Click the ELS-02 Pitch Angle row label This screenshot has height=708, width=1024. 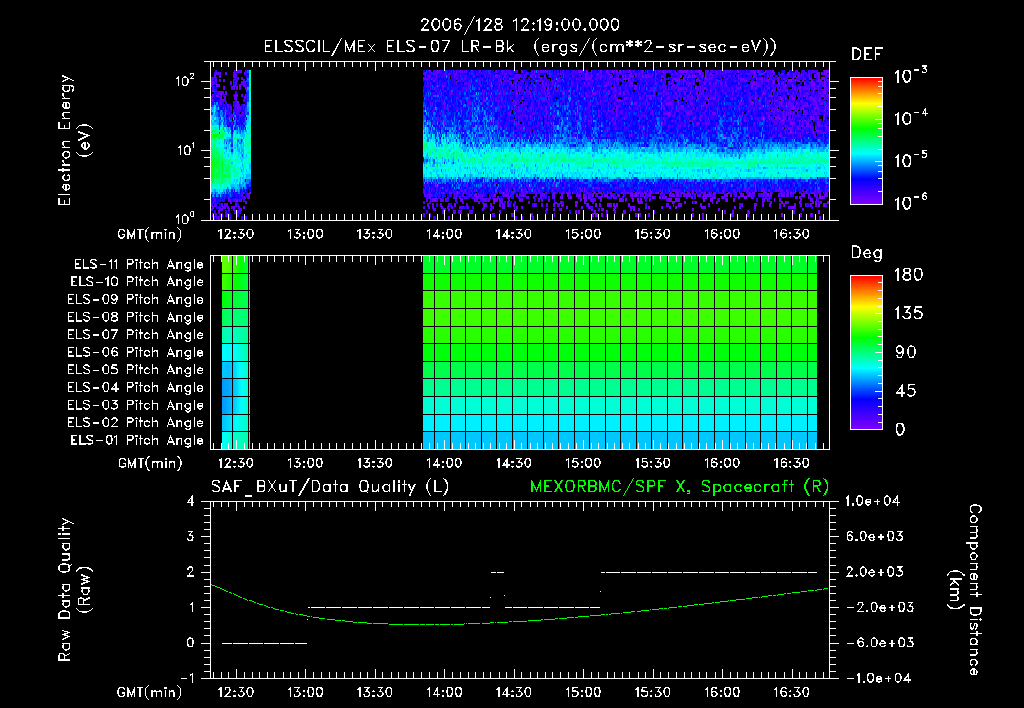136,423
